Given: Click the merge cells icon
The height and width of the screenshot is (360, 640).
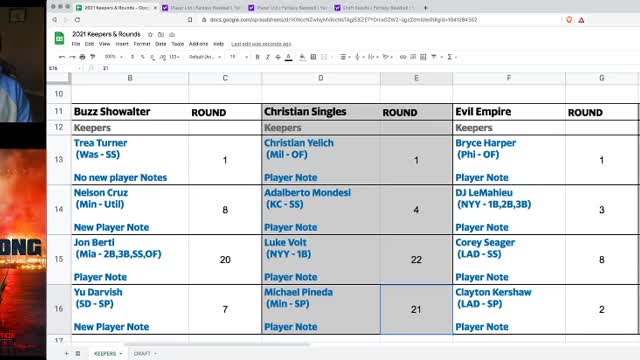Looking at the screenshot, I should coord(324,57).
